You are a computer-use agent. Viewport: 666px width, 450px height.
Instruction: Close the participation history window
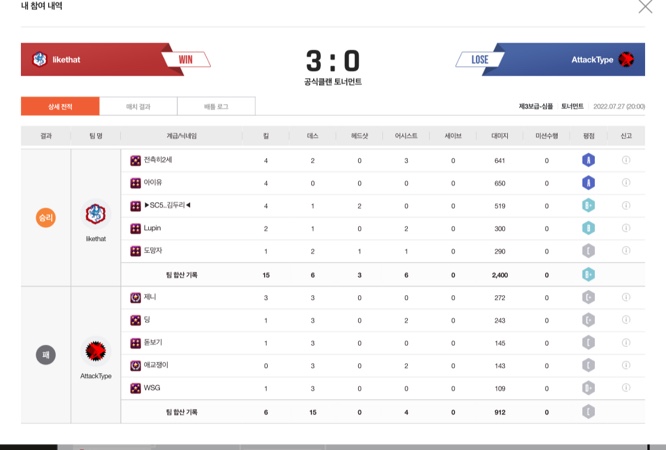[x=645, y=7]
